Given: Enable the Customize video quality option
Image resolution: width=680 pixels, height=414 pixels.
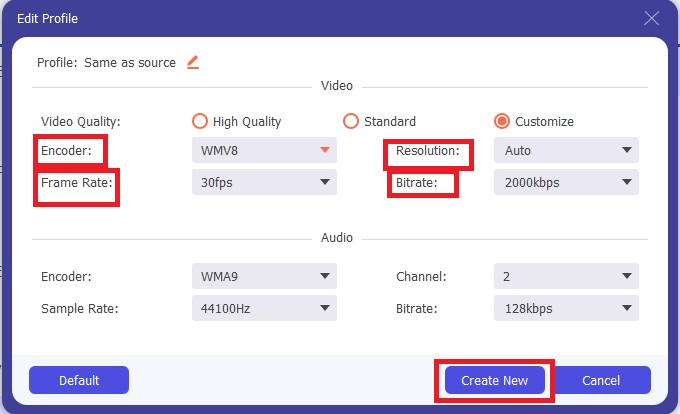Looking at the screenshot, I should [502, 121].
